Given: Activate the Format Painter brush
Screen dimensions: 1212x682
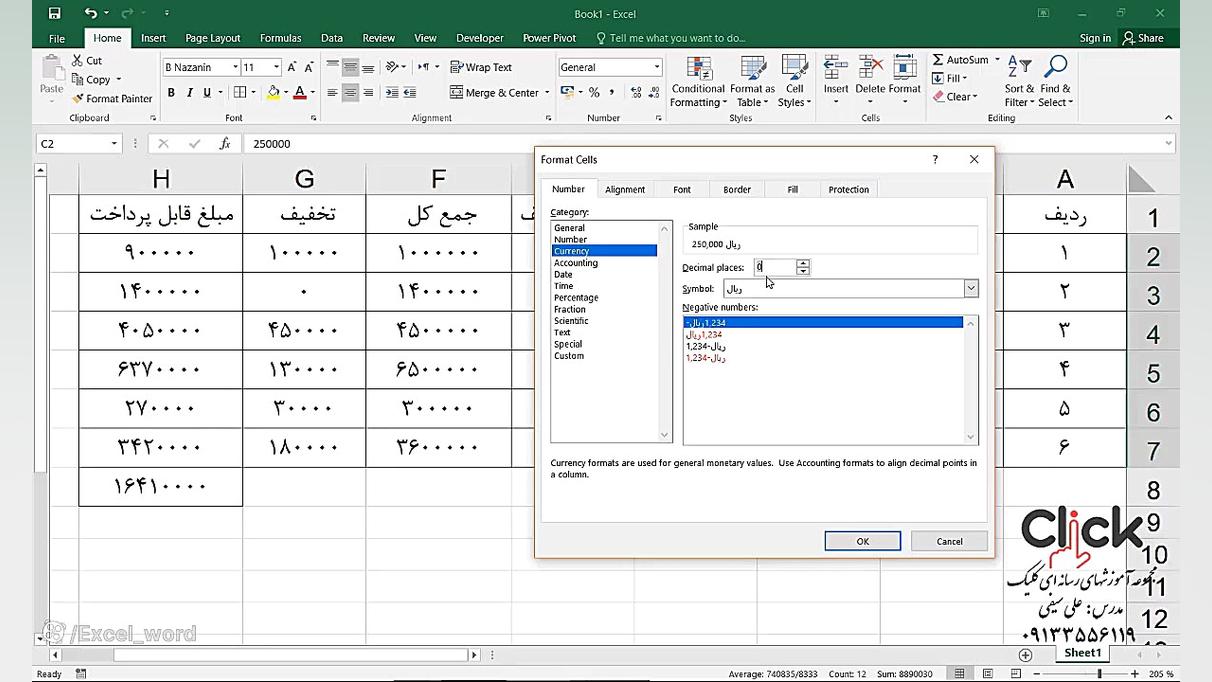Looking at the screenshot, I should (x=78, y=99).
